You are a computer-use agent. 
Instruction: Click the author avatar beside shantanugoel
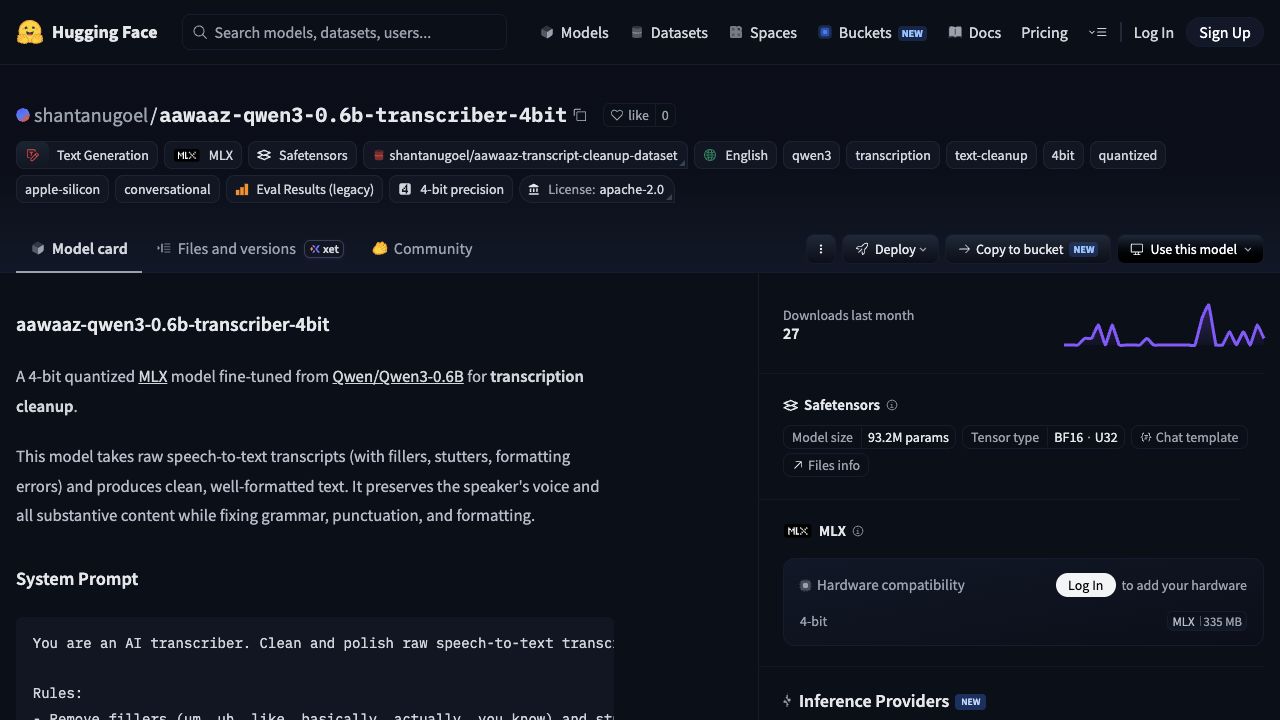pyautogui.click(x=23, y=115)
